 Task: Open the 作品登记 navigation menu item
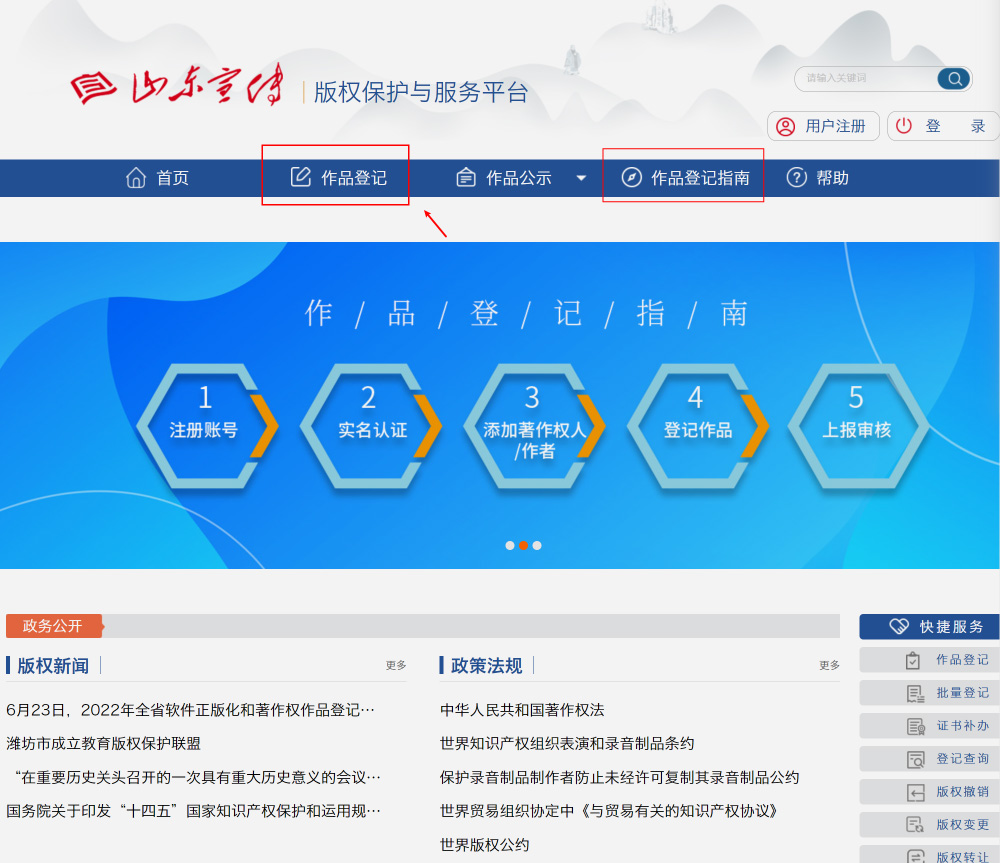[335, 176]
